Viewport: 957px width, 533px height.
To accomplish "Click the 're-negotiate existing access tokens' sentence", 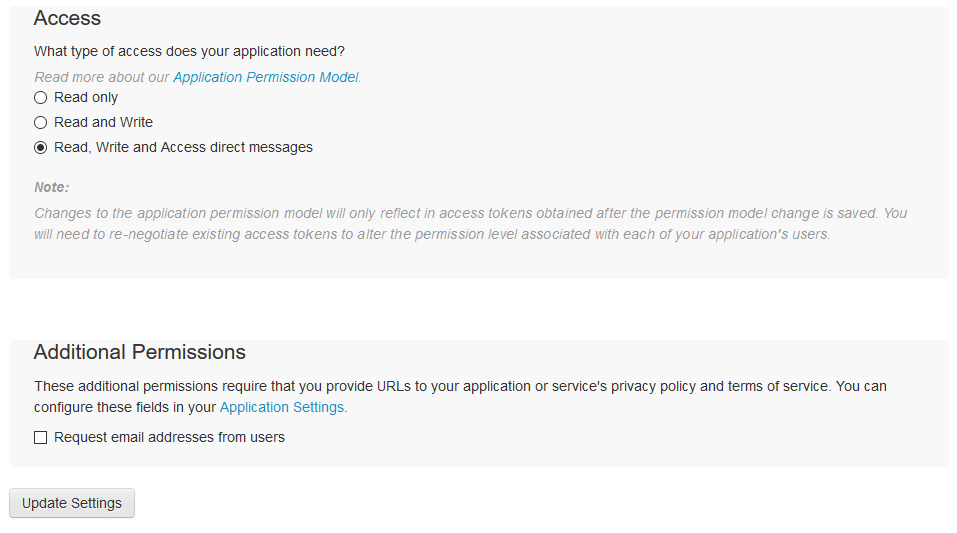I will 430,235.
